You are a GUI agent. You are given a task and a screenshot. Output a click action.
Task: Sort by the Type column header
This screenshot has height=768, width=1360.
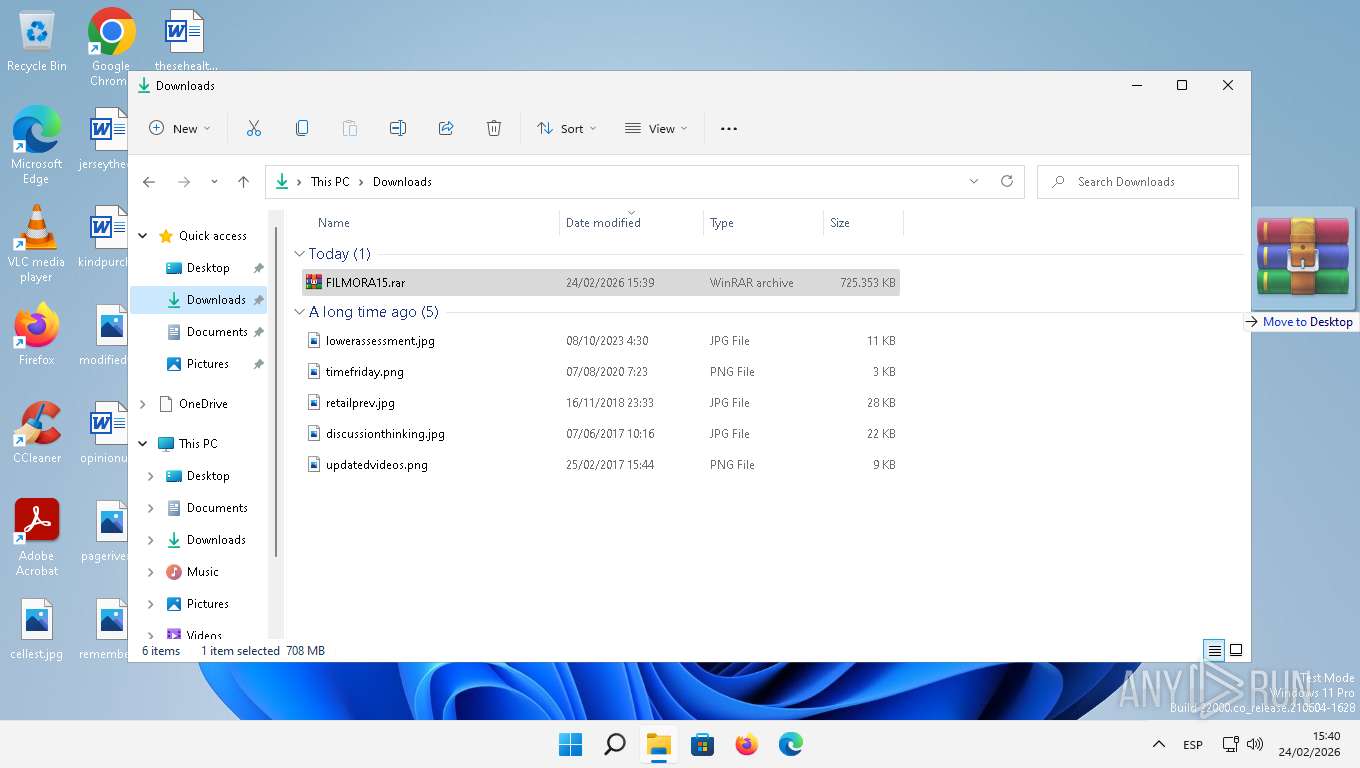click(763, 223)
